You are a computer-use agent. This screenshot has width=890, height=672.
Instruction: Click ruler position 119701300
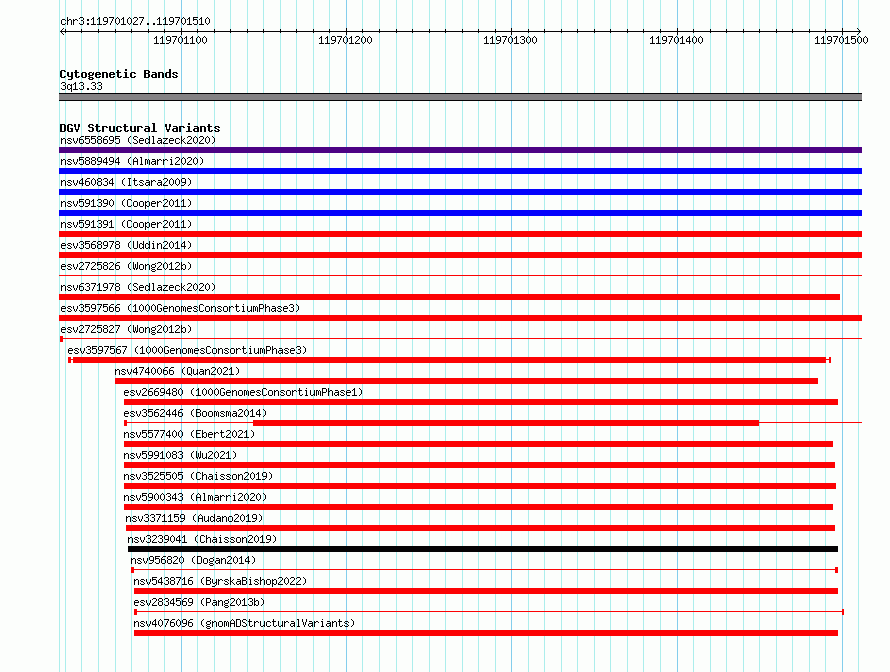(x=510, y=40)
